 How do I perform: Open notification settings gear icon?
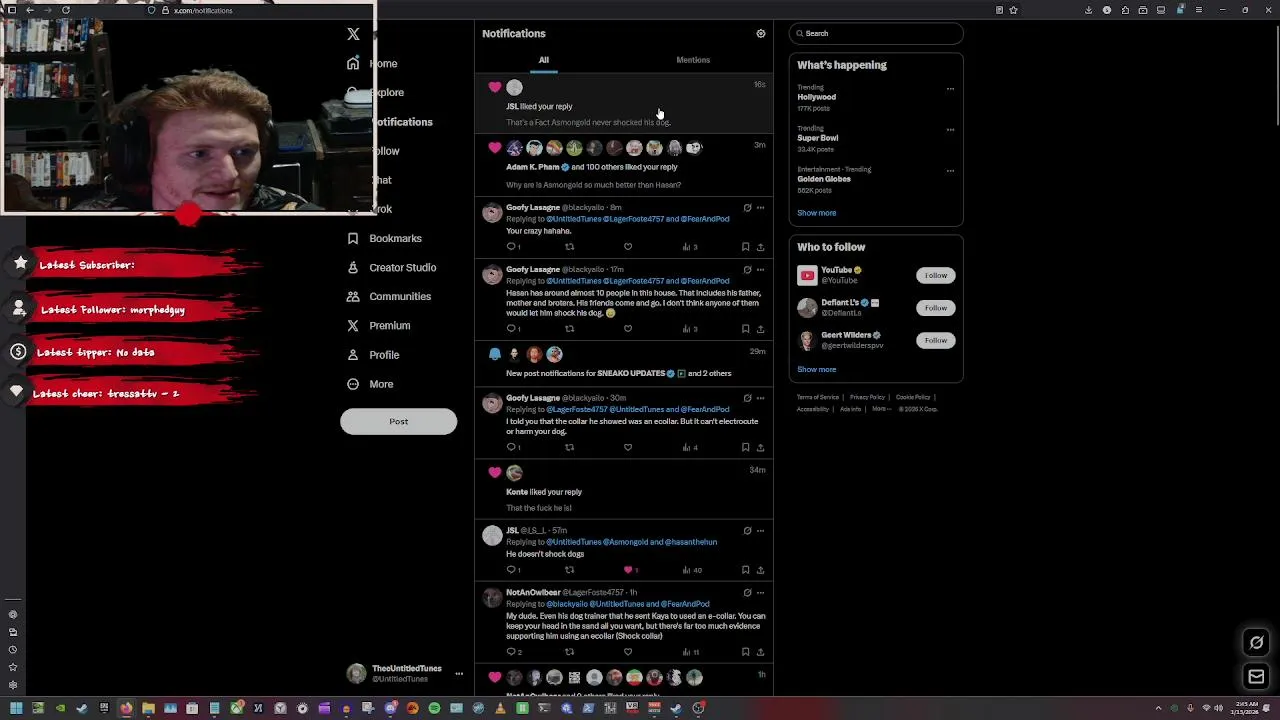761,34
